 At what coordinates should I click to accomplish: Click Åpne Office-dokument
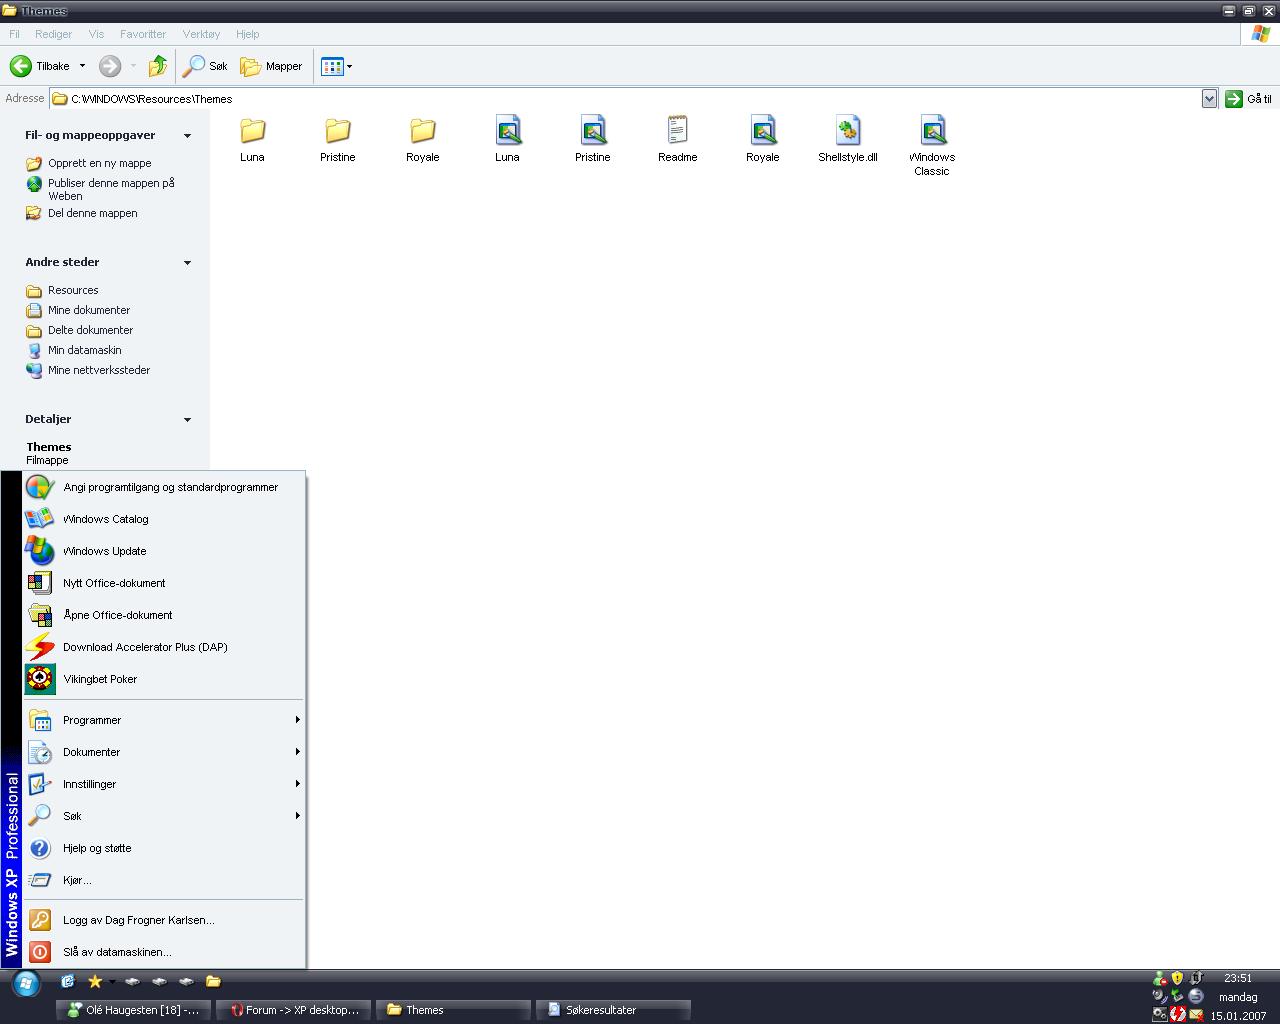164,615
